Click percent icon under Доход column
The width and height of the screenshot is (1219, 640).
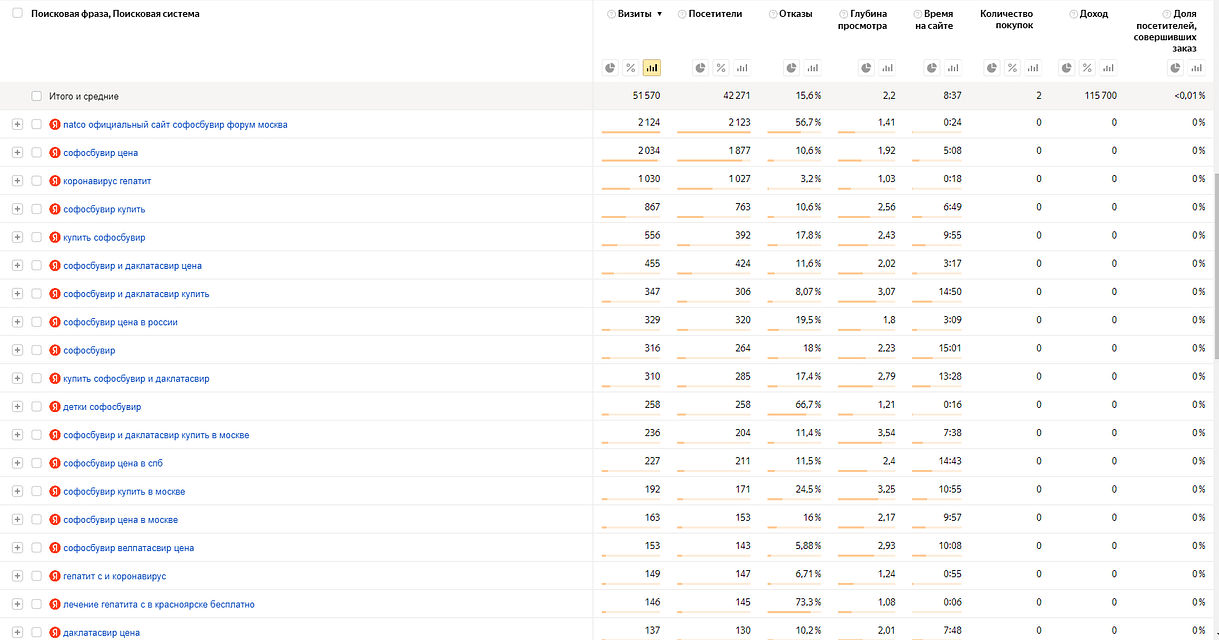tap(1087, 68)
